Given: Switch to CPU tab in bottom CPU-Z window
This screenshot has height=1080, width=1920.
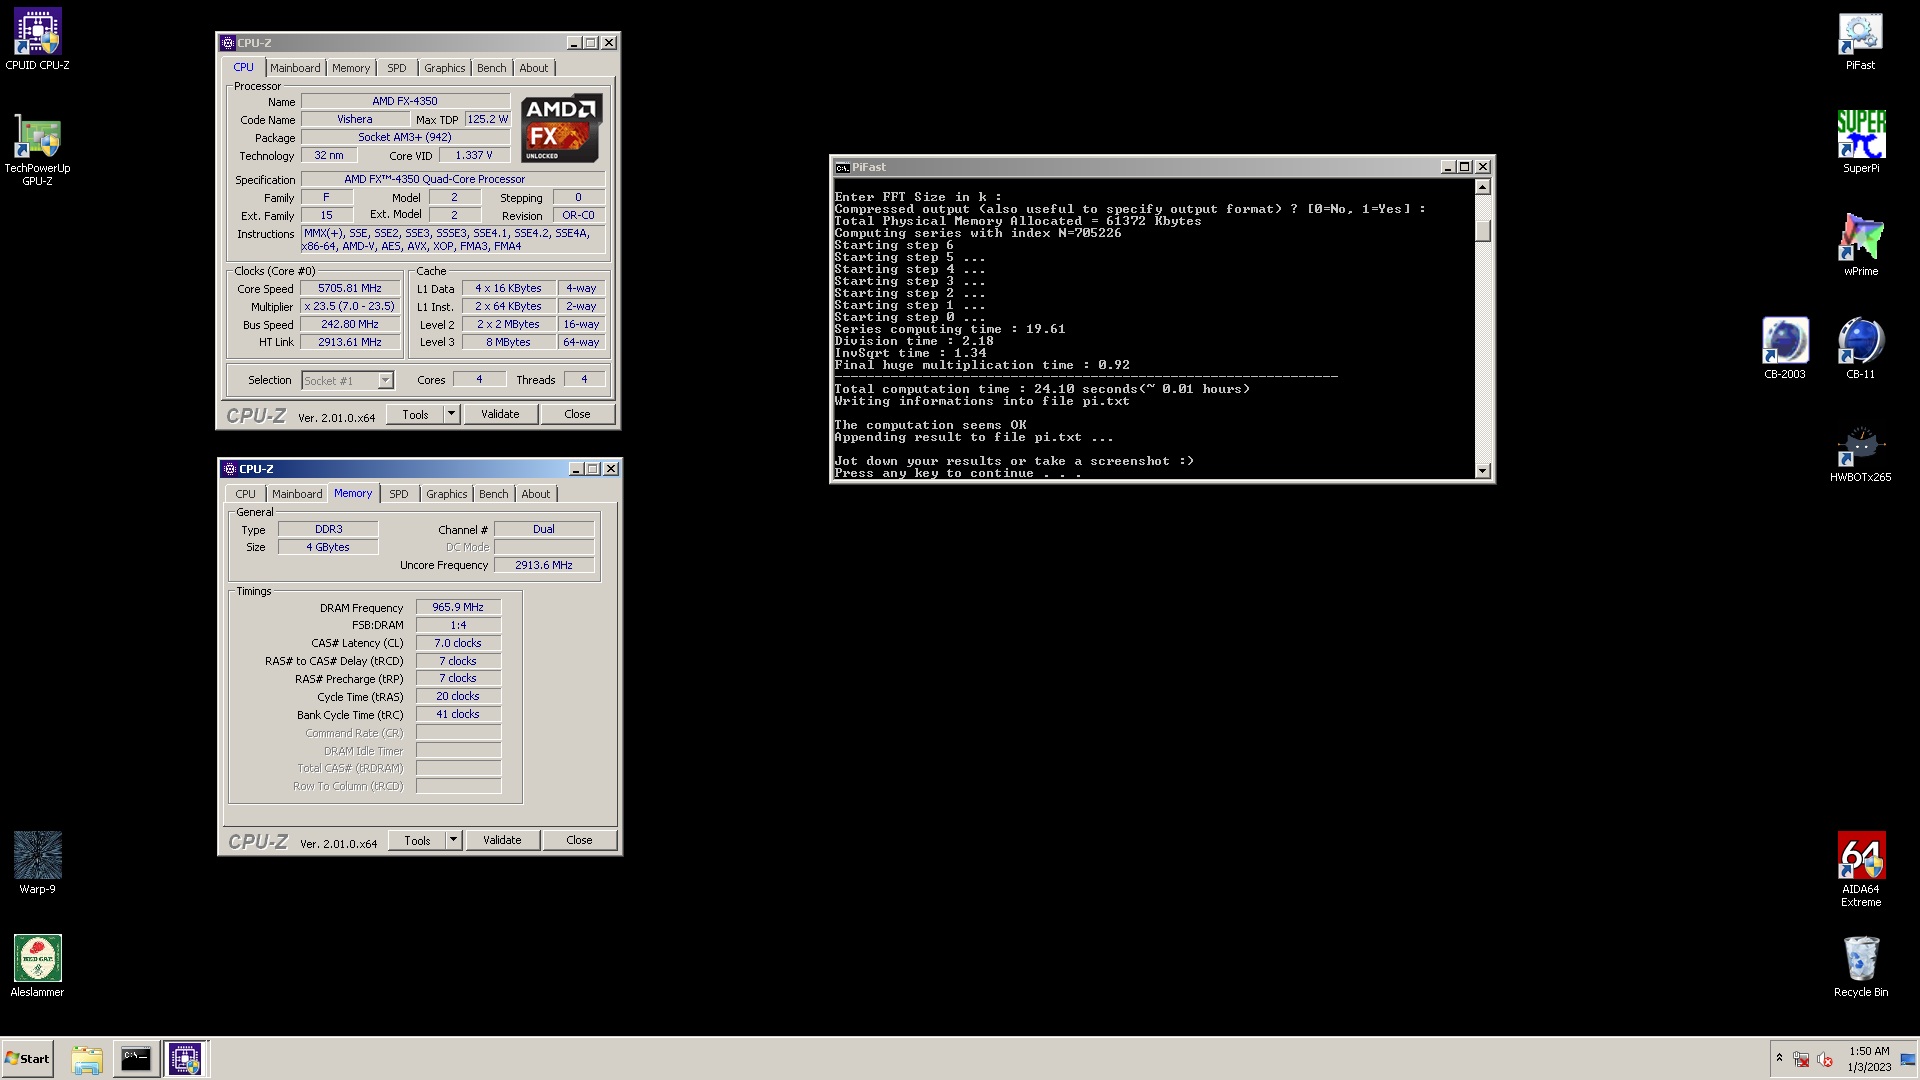Looking at the screenshot, I should [245, 494].
